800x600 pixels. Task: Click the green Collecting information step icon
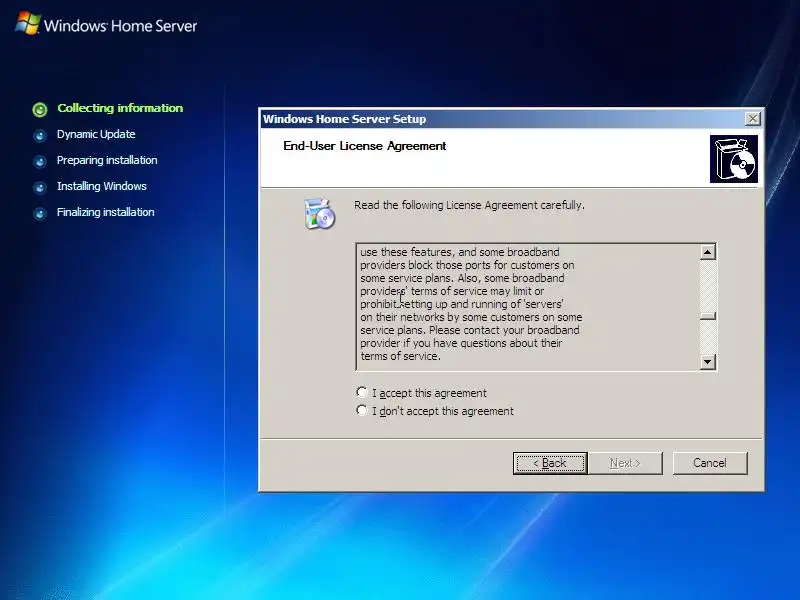[x=40, y=109]
